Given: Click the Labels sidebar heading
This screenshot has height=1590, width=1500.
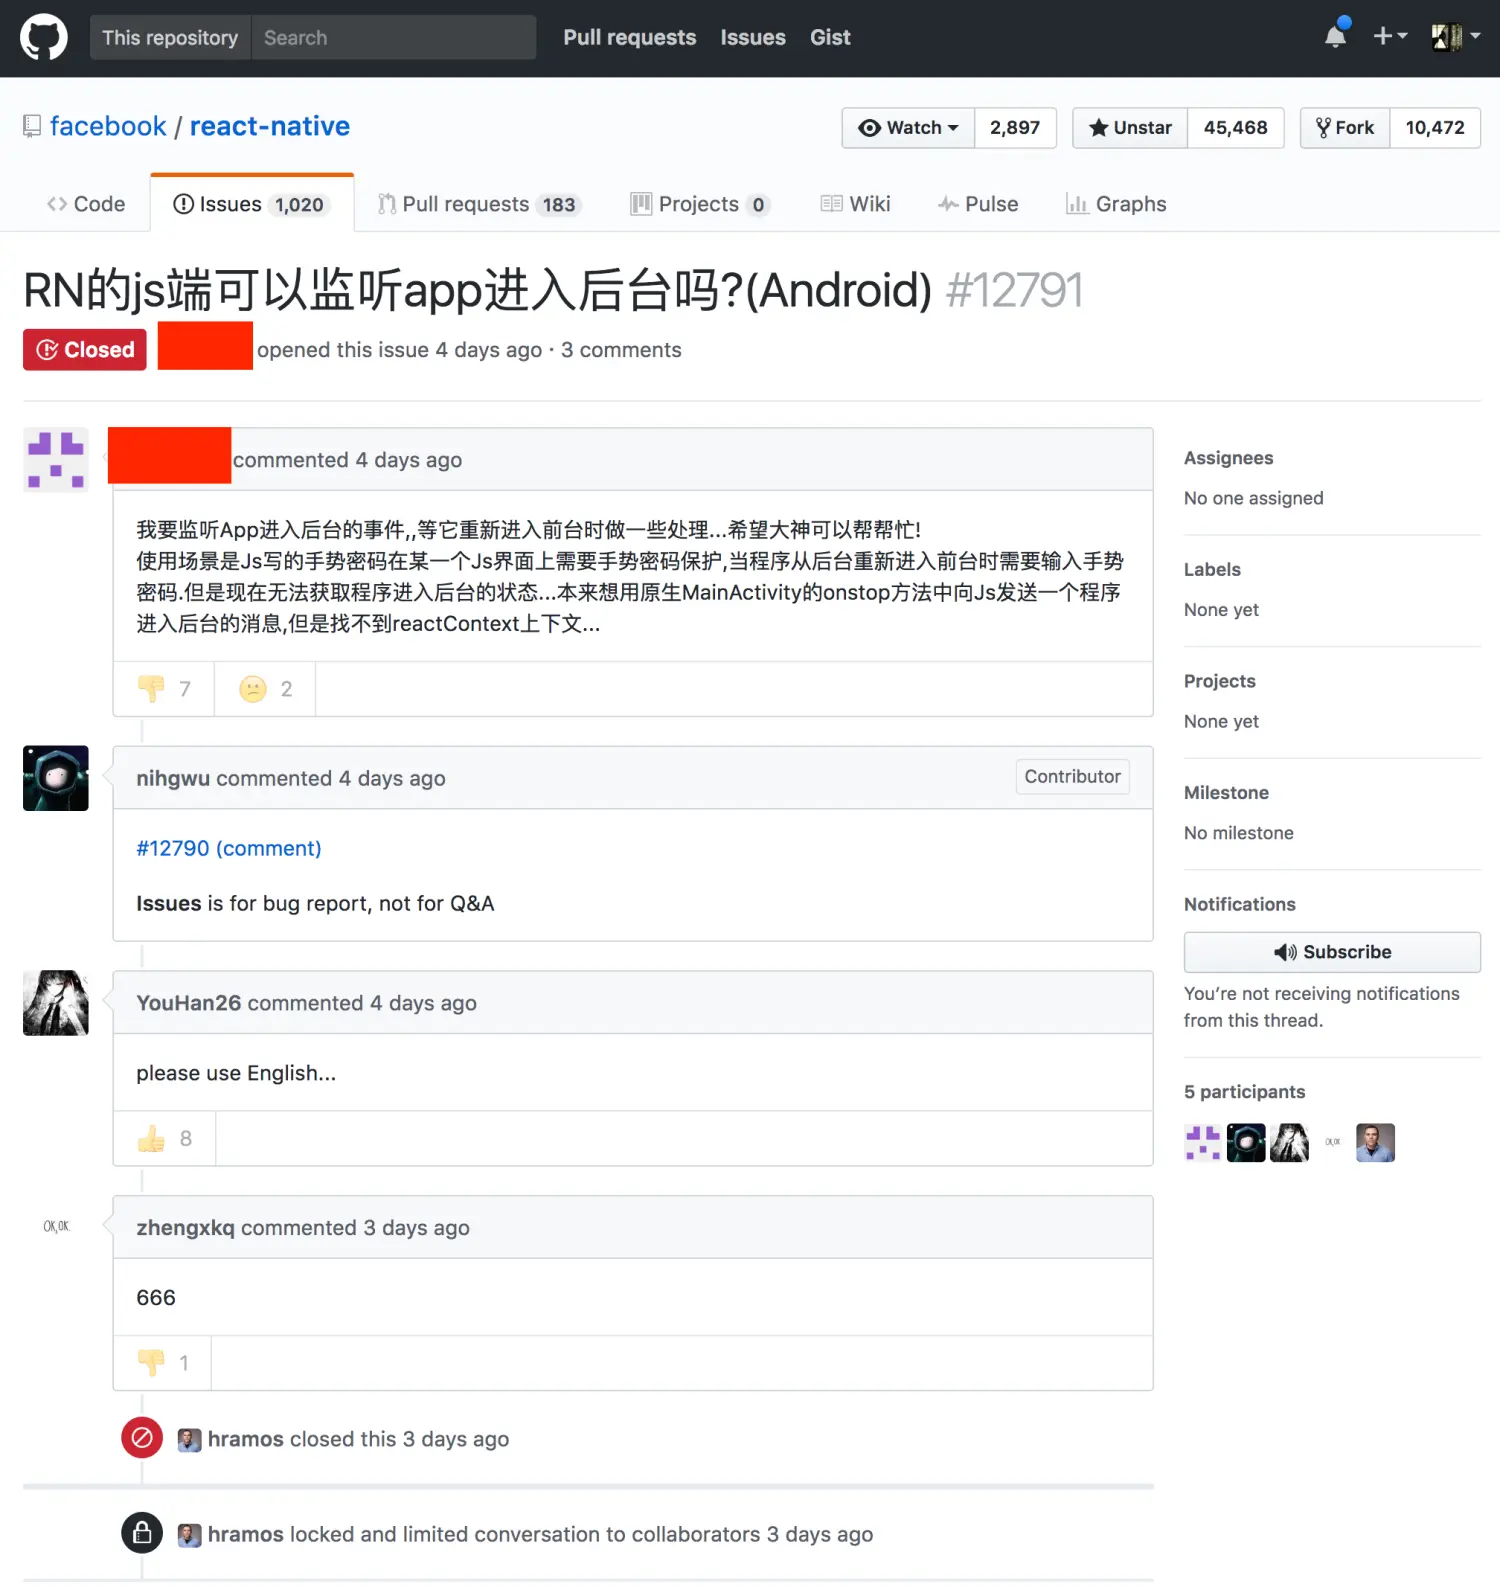Looking at the screenshot, I should pos(1212,570).
